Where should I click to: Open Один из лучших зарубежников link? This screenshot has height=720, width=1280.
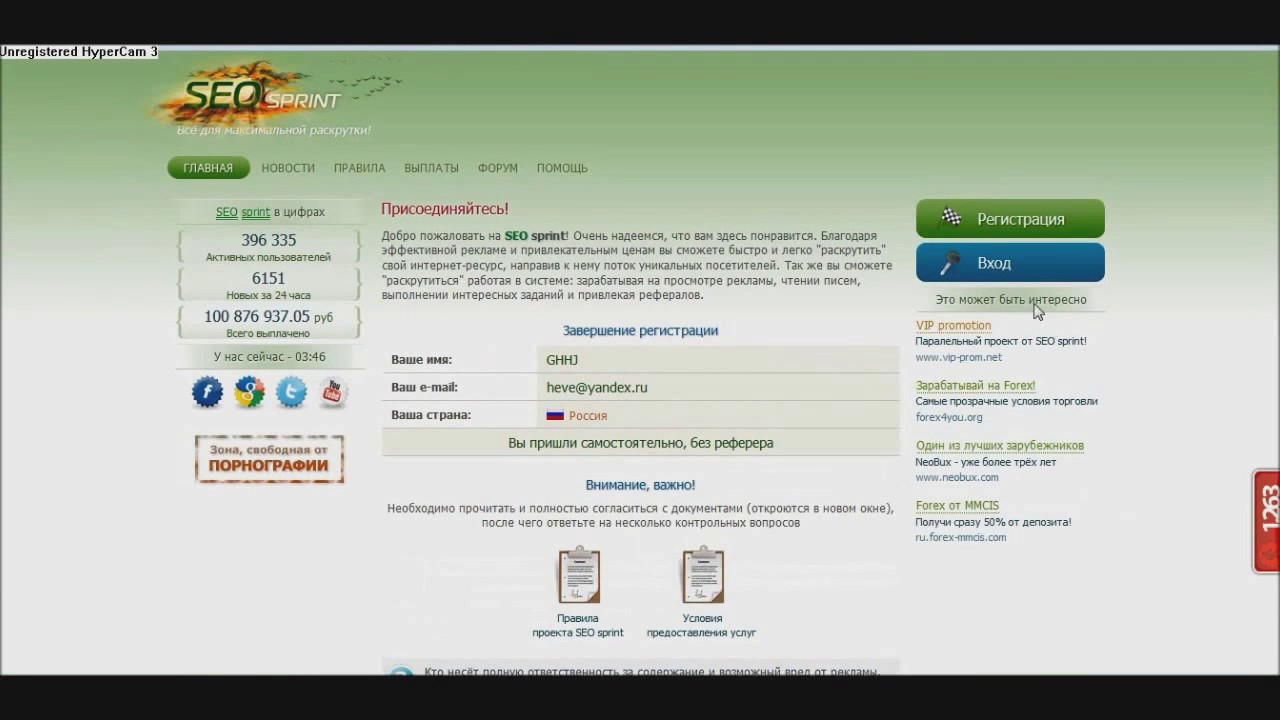(999, 445)
